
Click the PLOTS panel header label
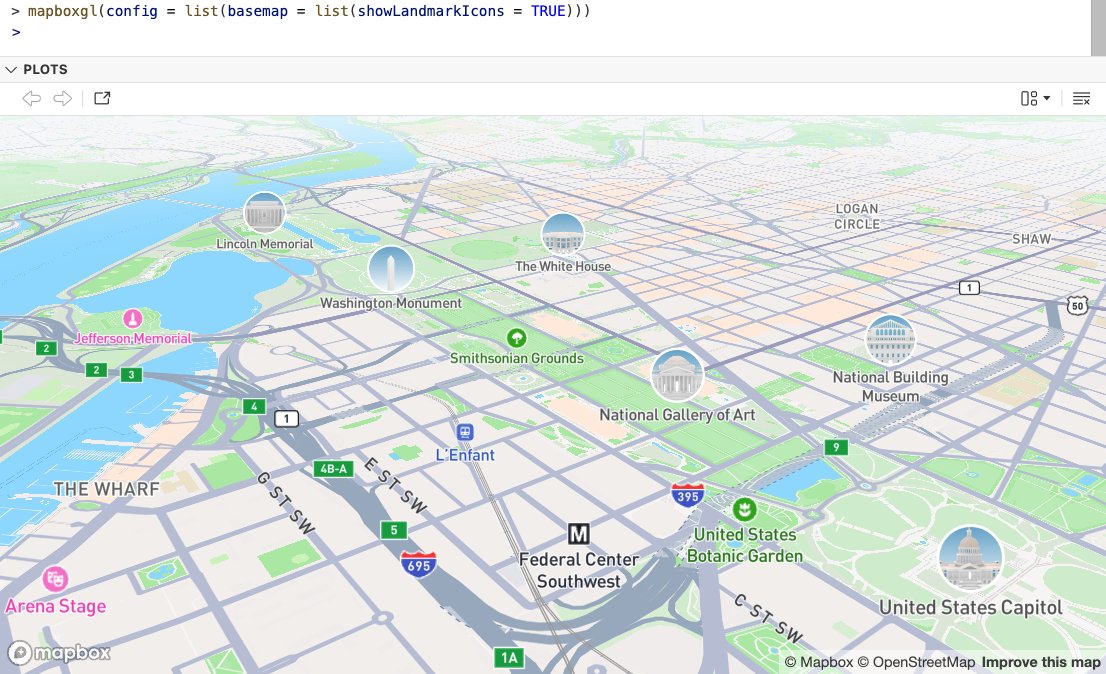[45, 69]
